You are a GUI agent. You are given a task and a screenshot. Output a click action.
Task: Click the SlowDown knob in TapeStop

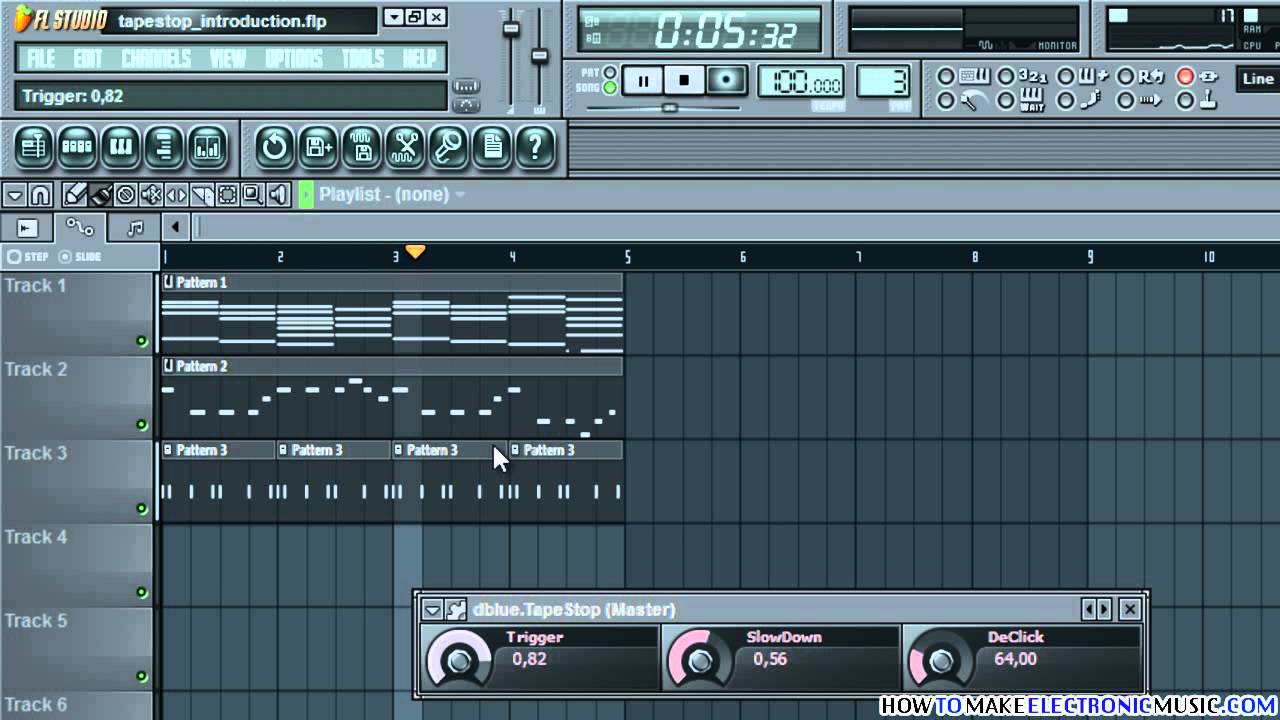701,661
